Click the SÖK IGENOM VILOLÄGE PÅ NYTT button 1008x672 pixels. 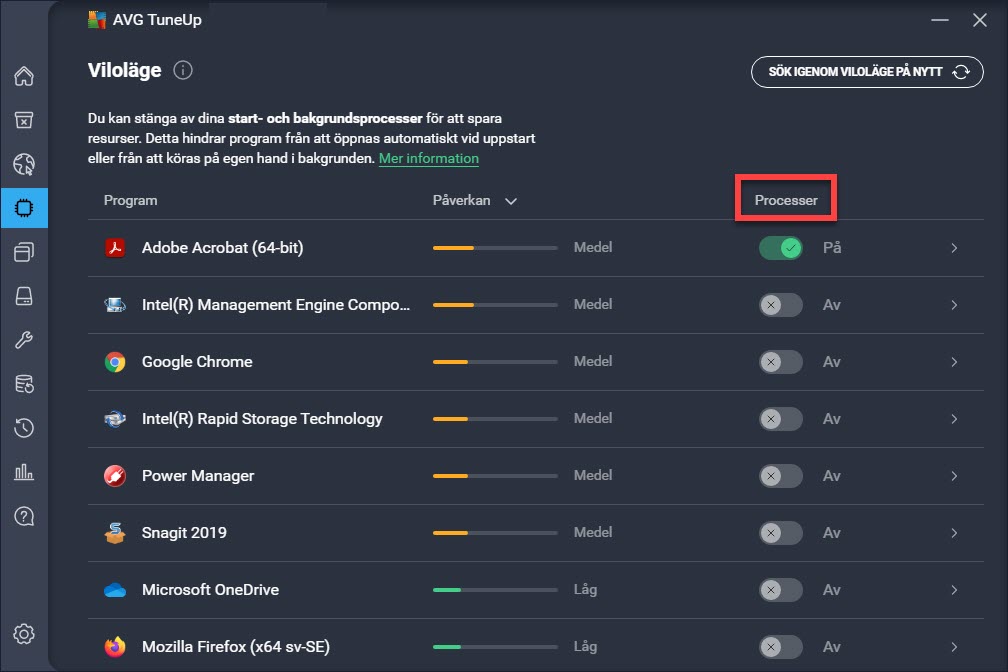867,71
